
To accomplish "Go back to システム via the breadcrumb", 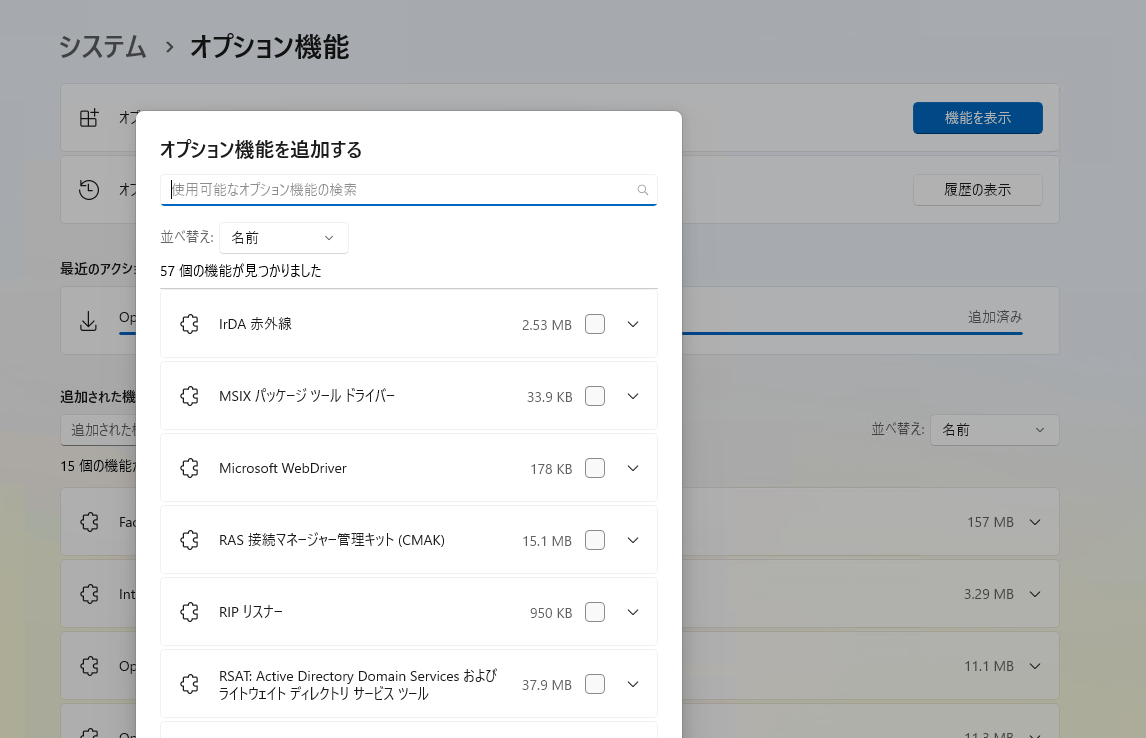I will click(x=102, y=47).
